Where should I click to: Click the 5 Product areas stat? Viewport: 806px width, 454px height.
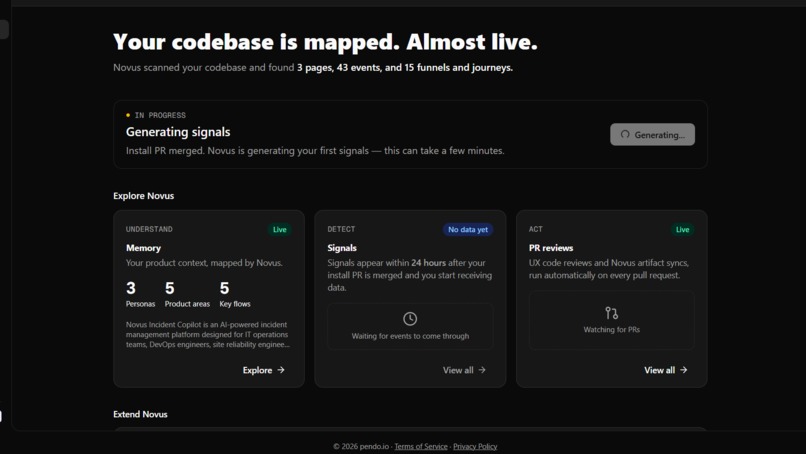point(187,294)
